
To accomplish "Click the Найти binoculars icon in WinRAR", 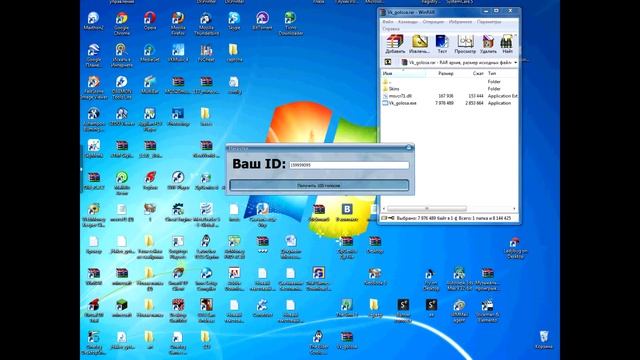I will coord(507,44).
